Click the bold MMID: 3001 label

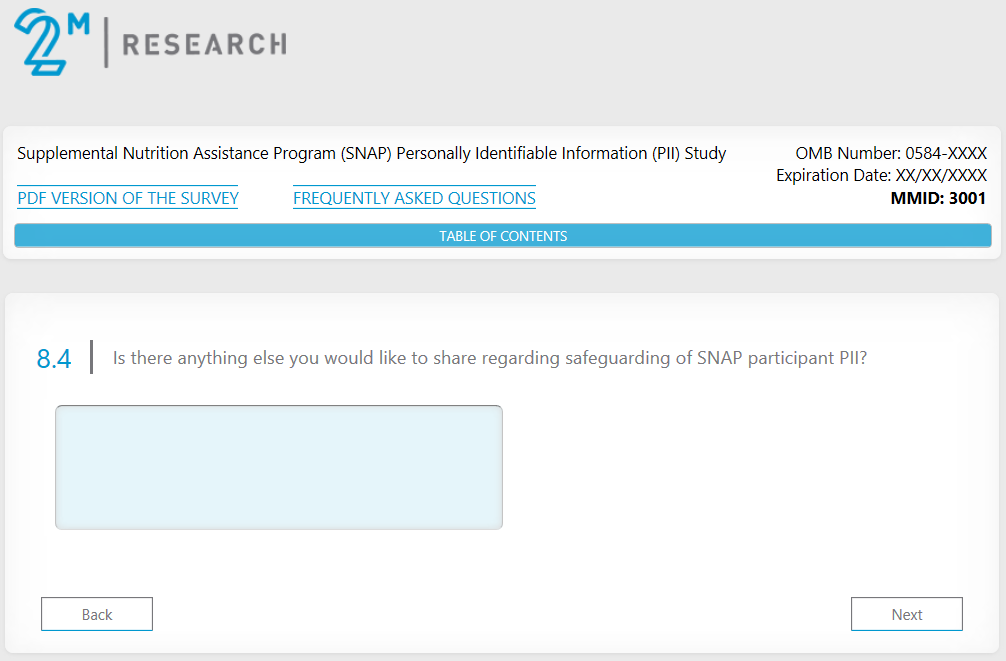[x=938, y=198]
